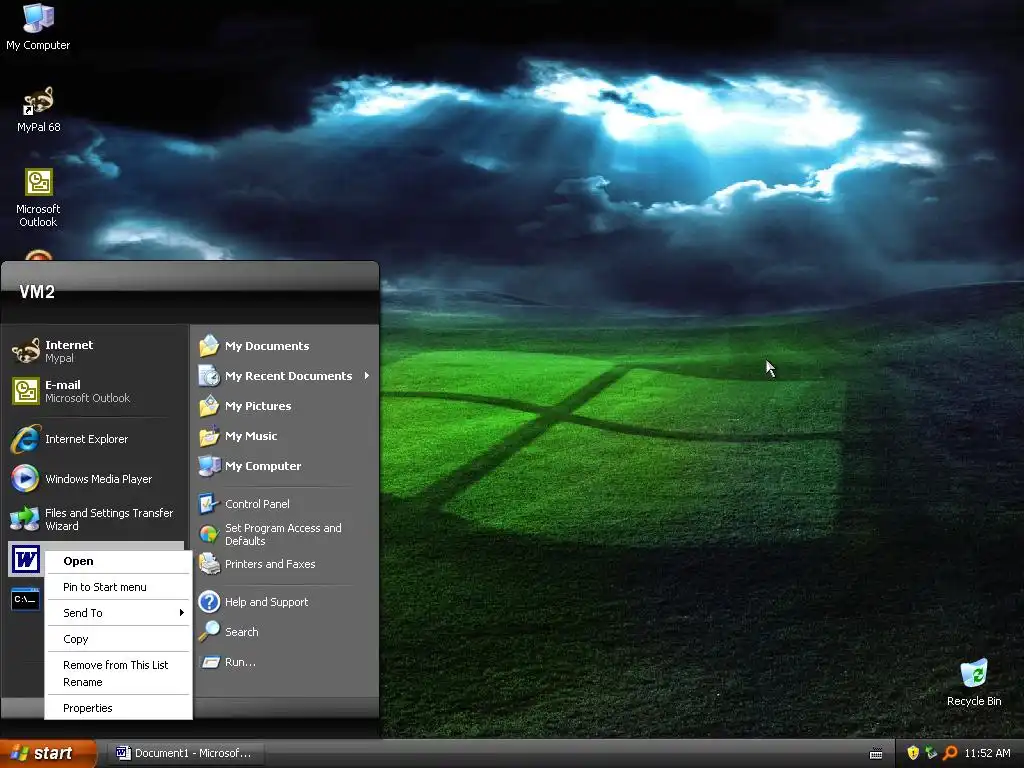Select the Recycle Bin on the desktop
Image resolution: width=1024 pixels, height=768 pixels.
[x=974, y=683]
